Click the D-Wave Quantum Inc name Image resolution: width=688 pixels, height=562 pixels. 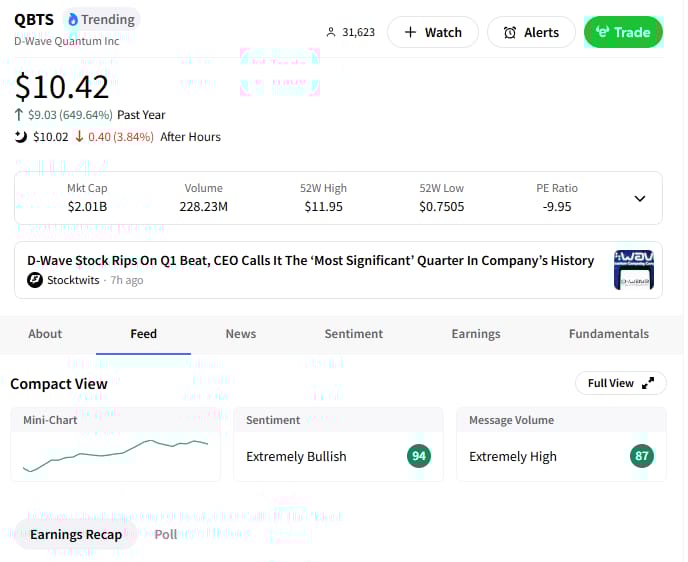67,41
